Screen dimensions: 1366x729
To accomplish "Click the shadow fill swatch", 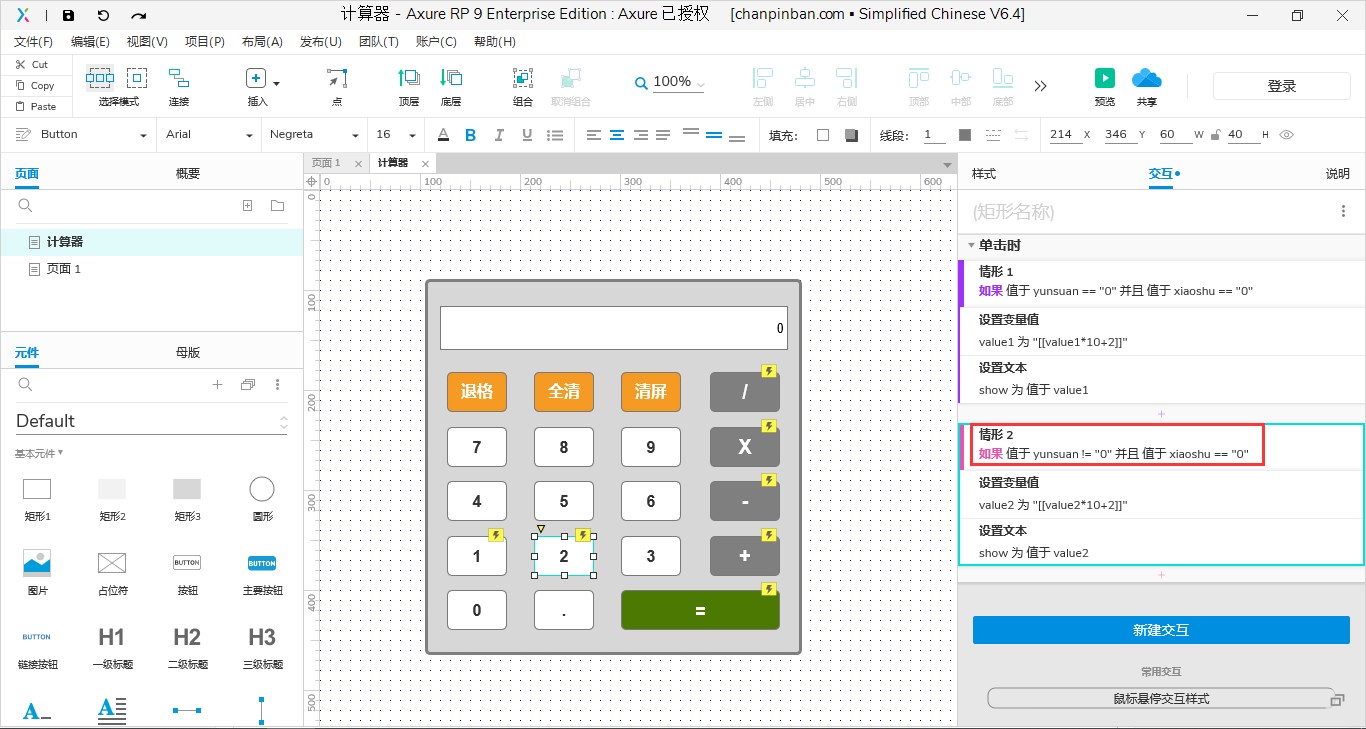I will [852, 135].
